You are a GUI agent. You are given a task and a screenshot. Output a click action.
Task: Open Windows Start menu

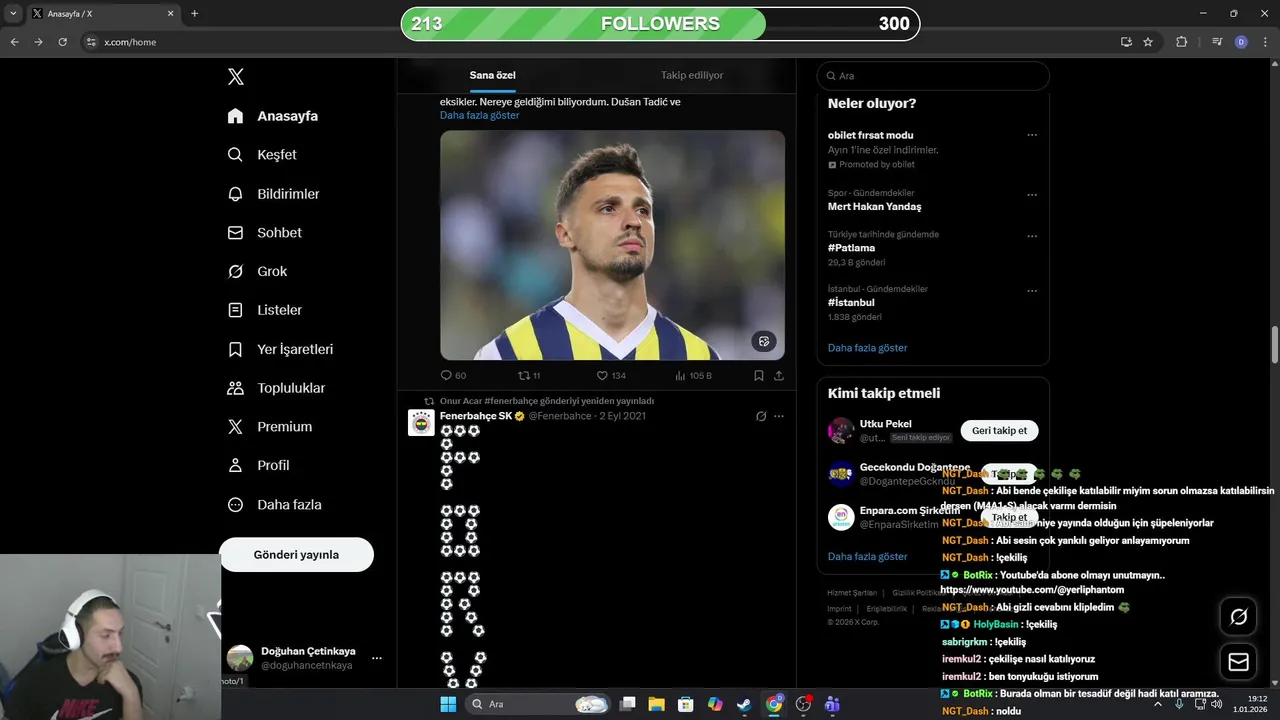coord(448,704)
